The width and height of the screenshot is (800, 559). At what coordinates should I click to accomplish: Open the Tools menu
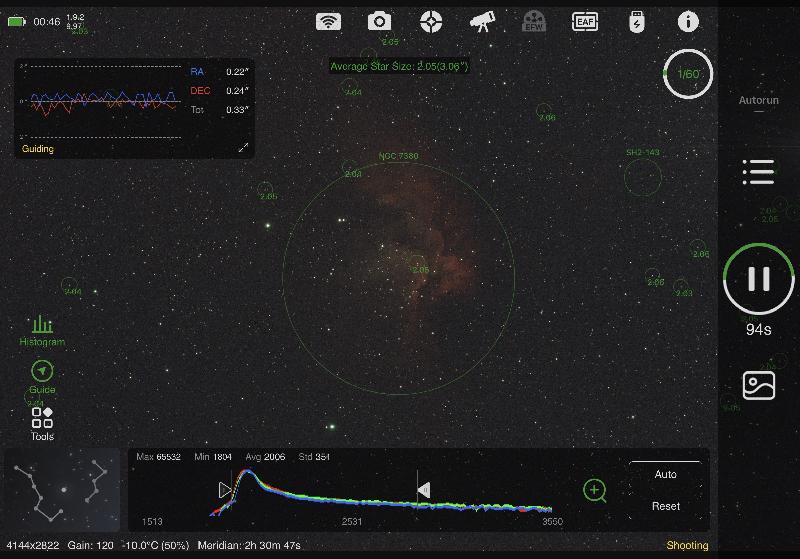click(x=42, y=424)
